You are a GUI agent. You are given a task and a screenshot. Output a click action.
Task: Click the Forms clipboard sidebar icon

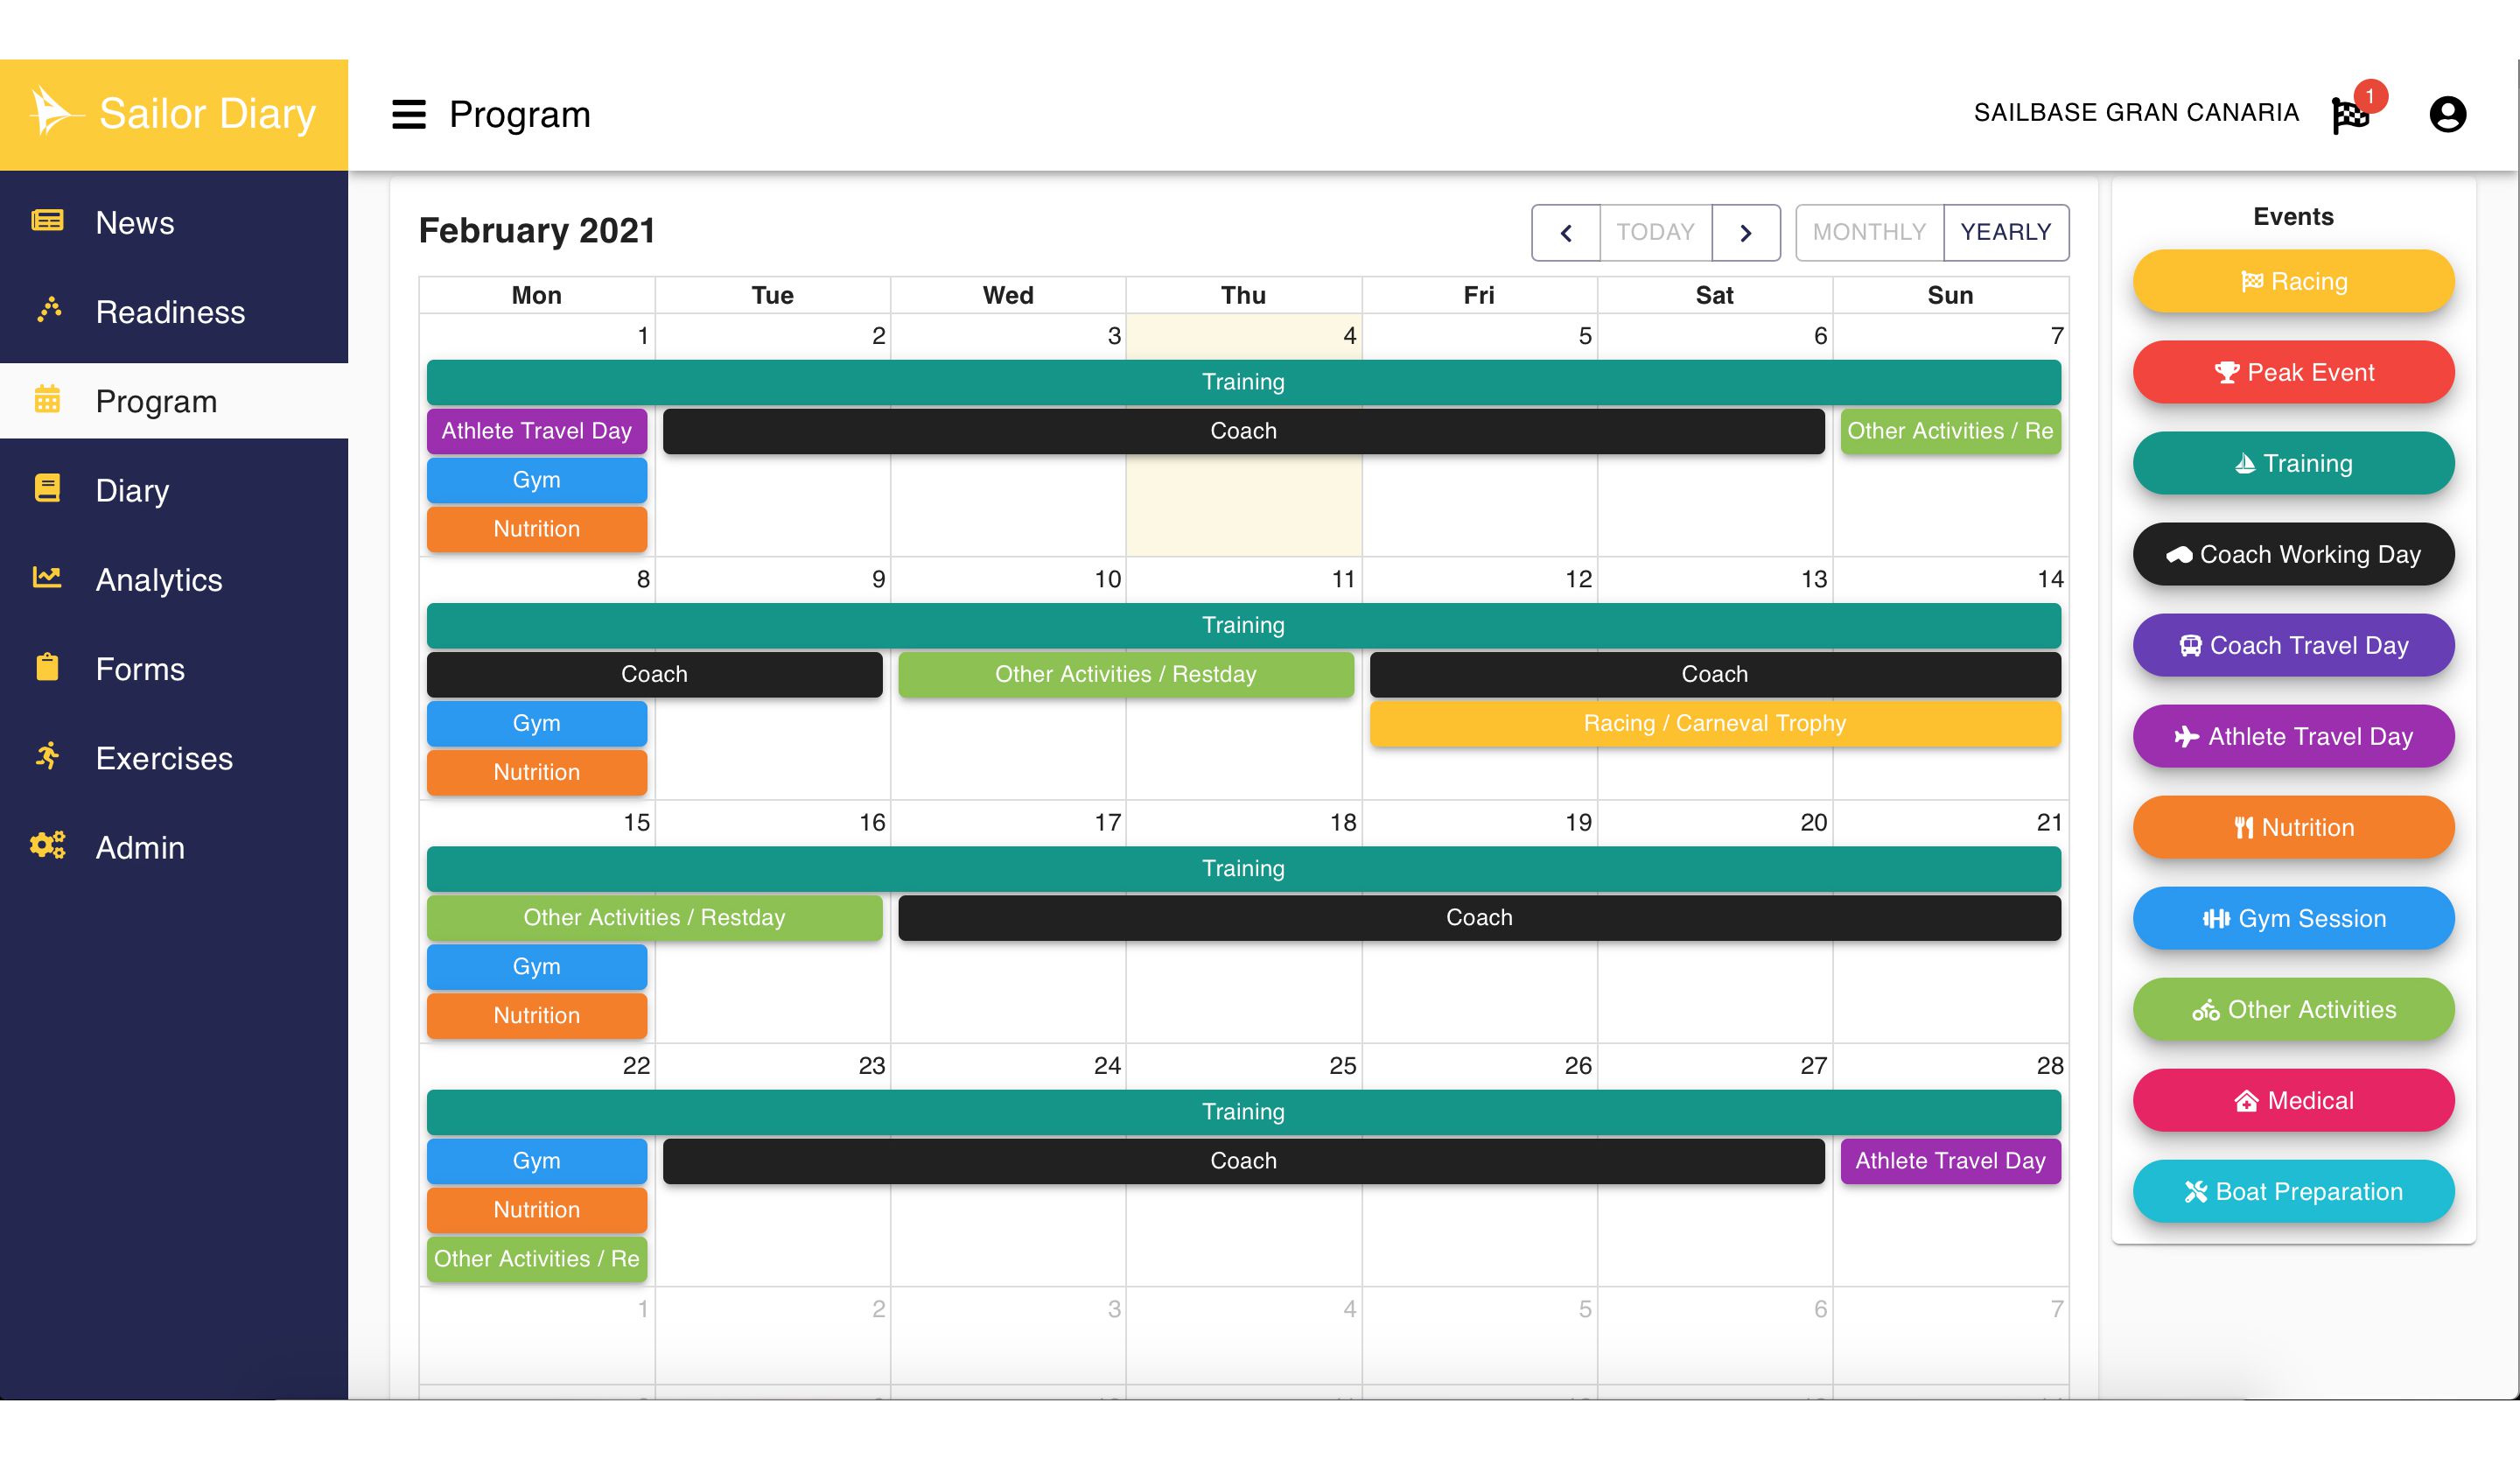[47, 667]
